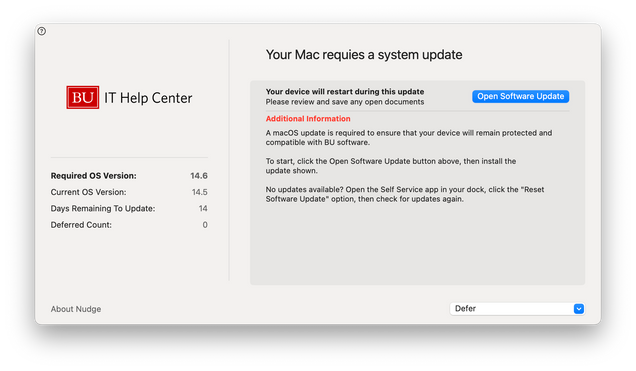Click the days remaining value 14
Image resolution: width=636 pixels, height=371 pixels.
pos(203,208)
